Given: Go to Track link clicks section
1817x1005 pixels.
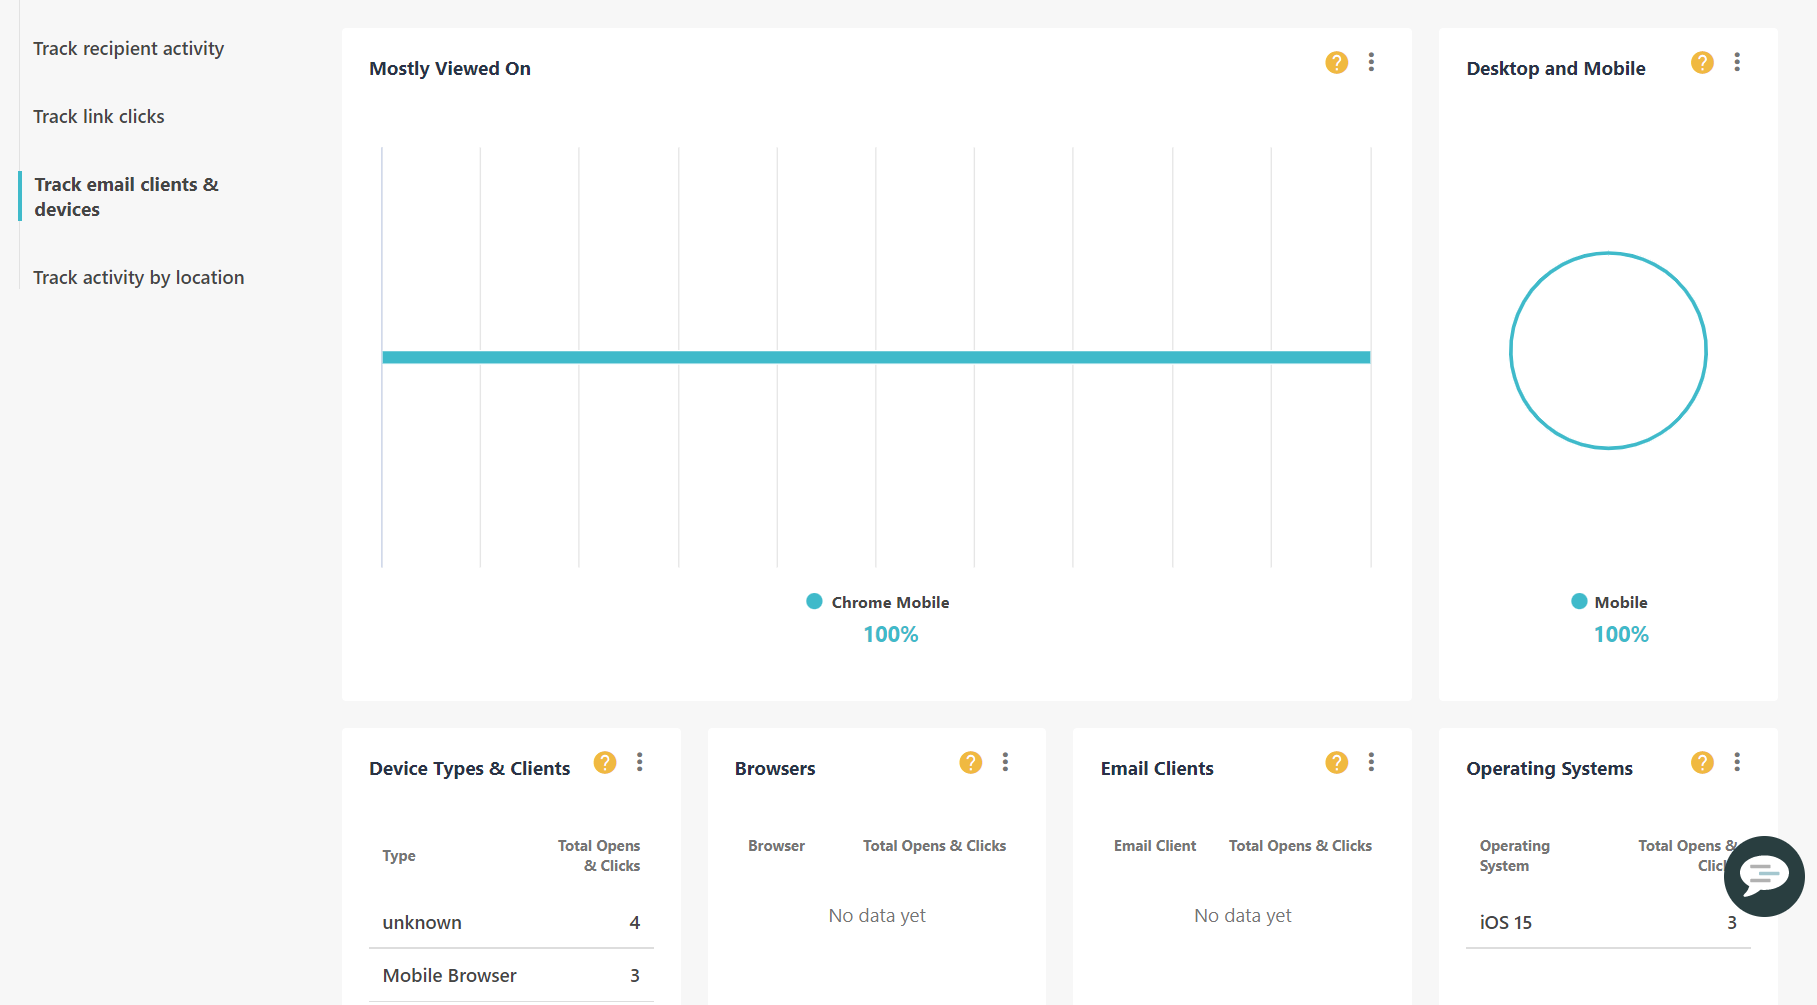Looking at the screenshot, I should [99, 117].
